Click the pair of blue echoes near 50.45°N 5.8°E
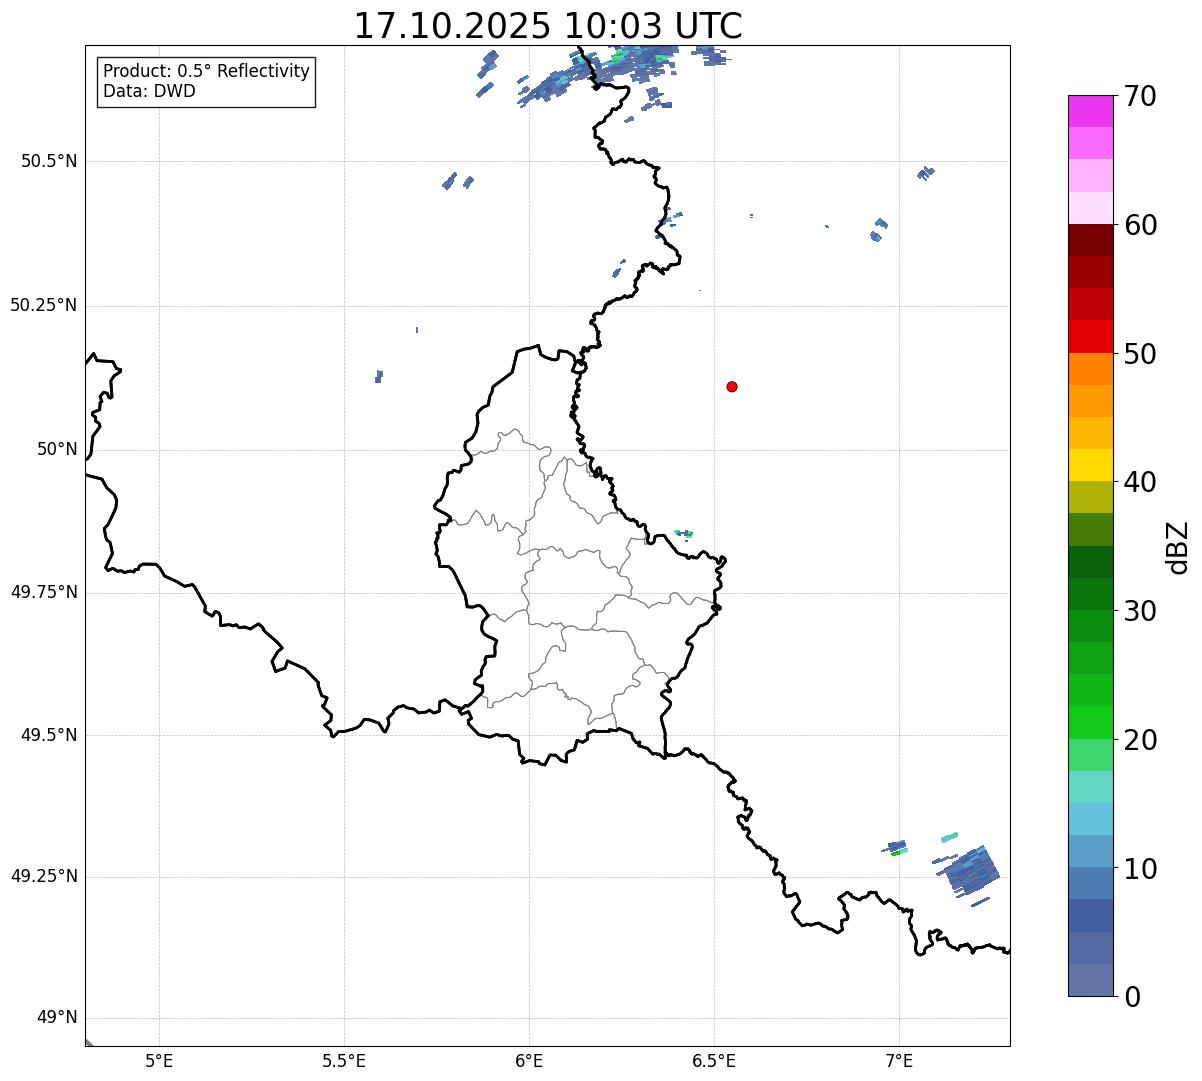 click(457, 181)
